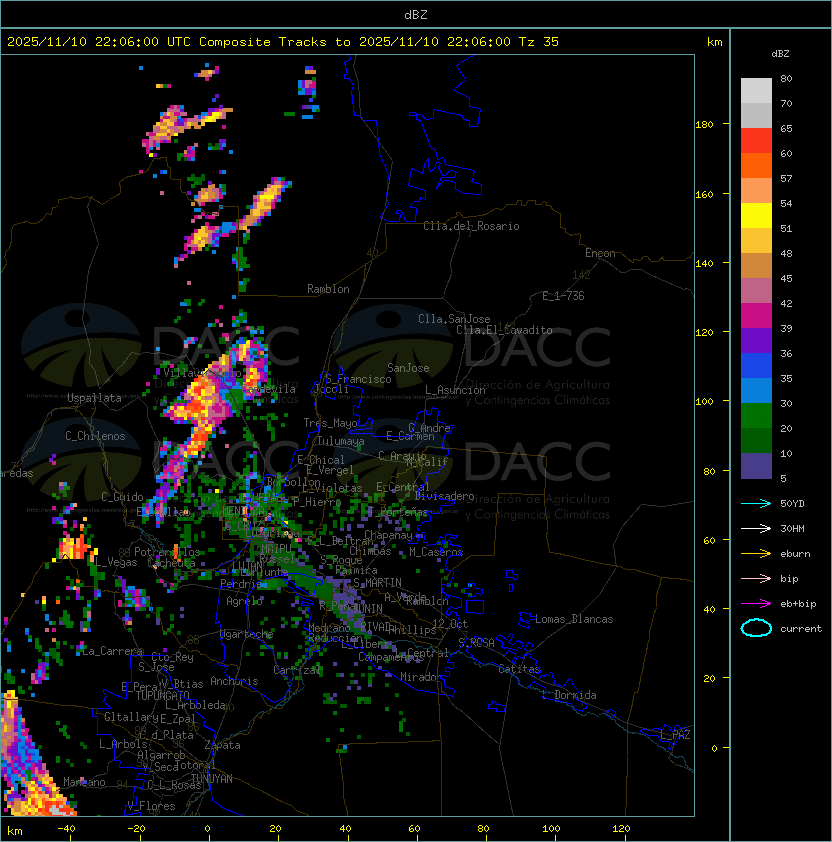Click the magenta eb+bip arrow symbol
Screen dimensions: 832x842
point(756,604)
